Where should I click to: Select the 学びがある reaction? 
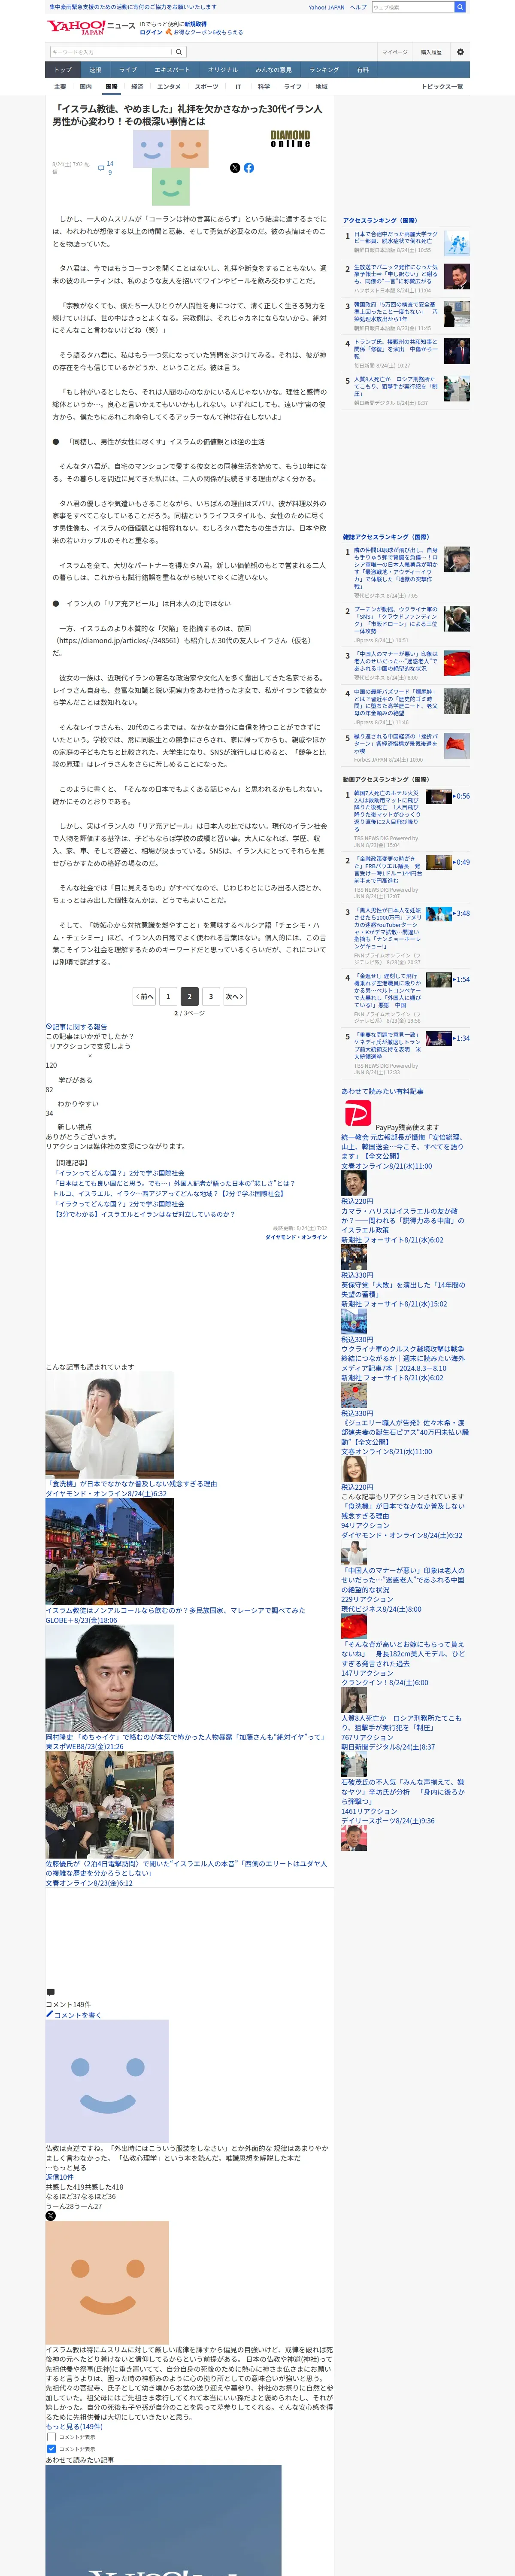pos(75,1080)
